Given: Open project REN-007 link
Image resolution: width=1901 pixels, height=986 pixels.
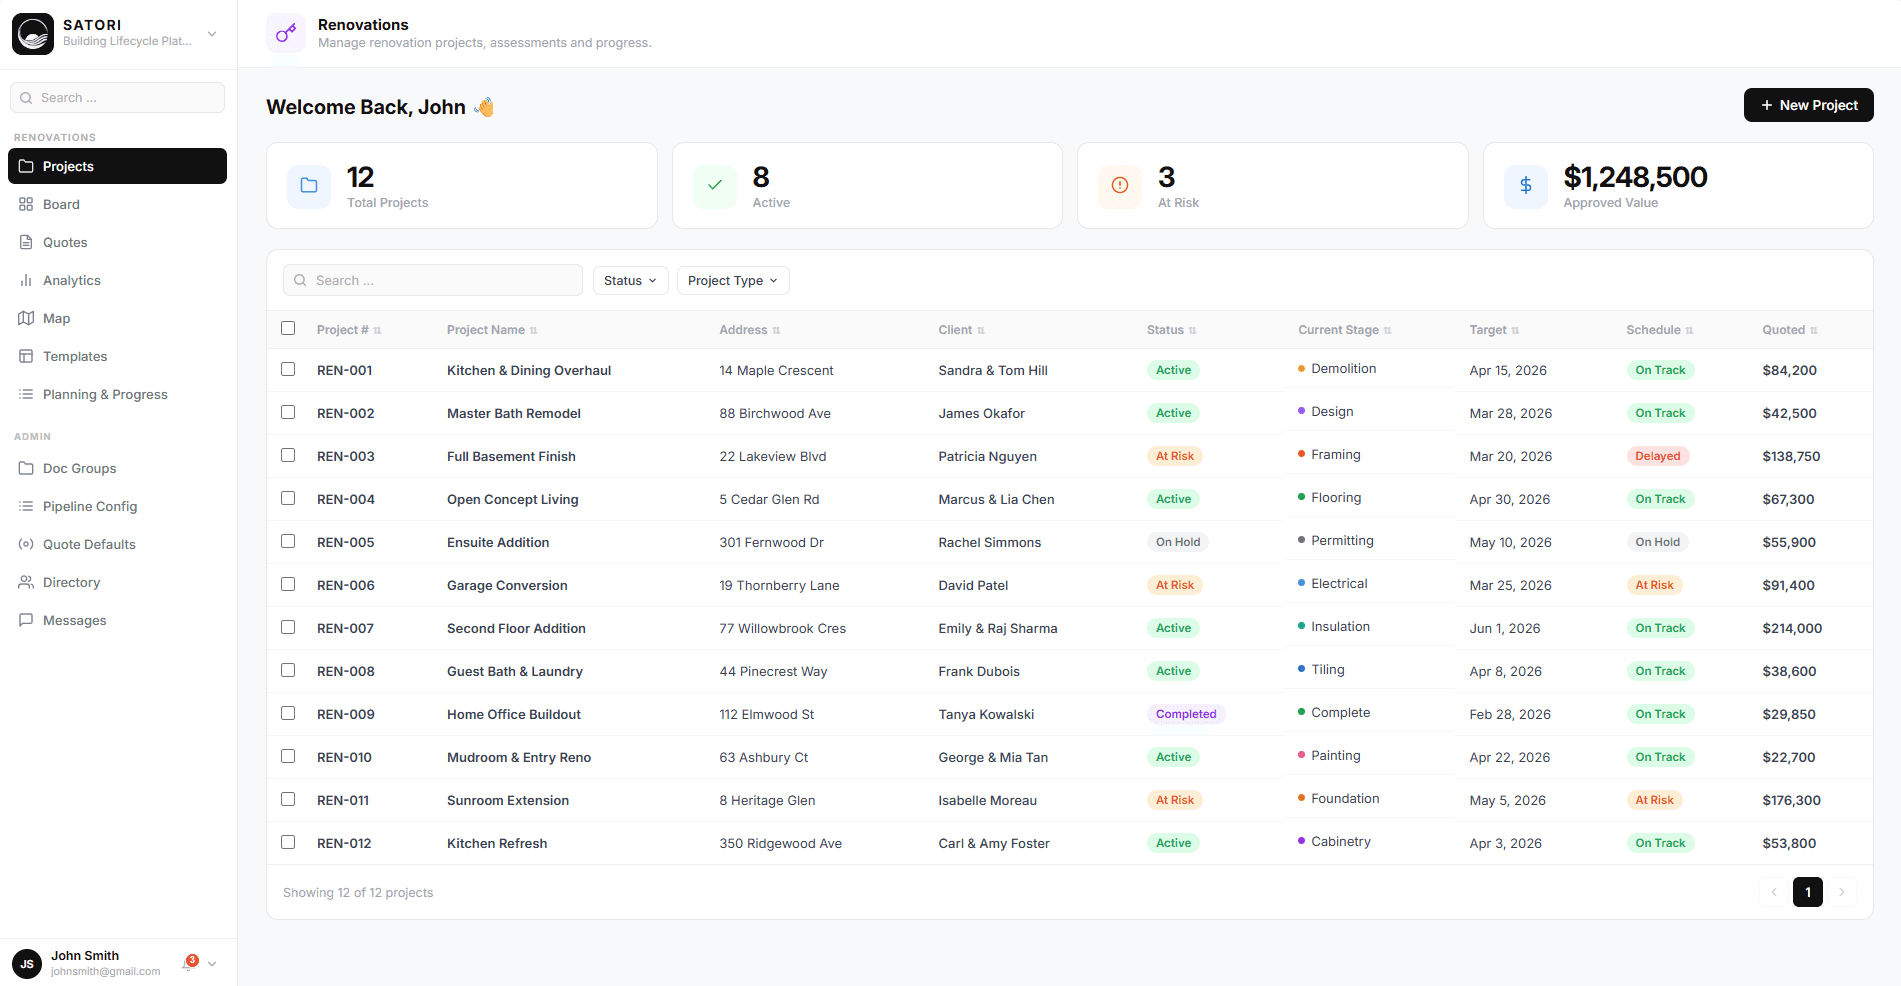Looking at the screenshot, I should click(345, 628).
